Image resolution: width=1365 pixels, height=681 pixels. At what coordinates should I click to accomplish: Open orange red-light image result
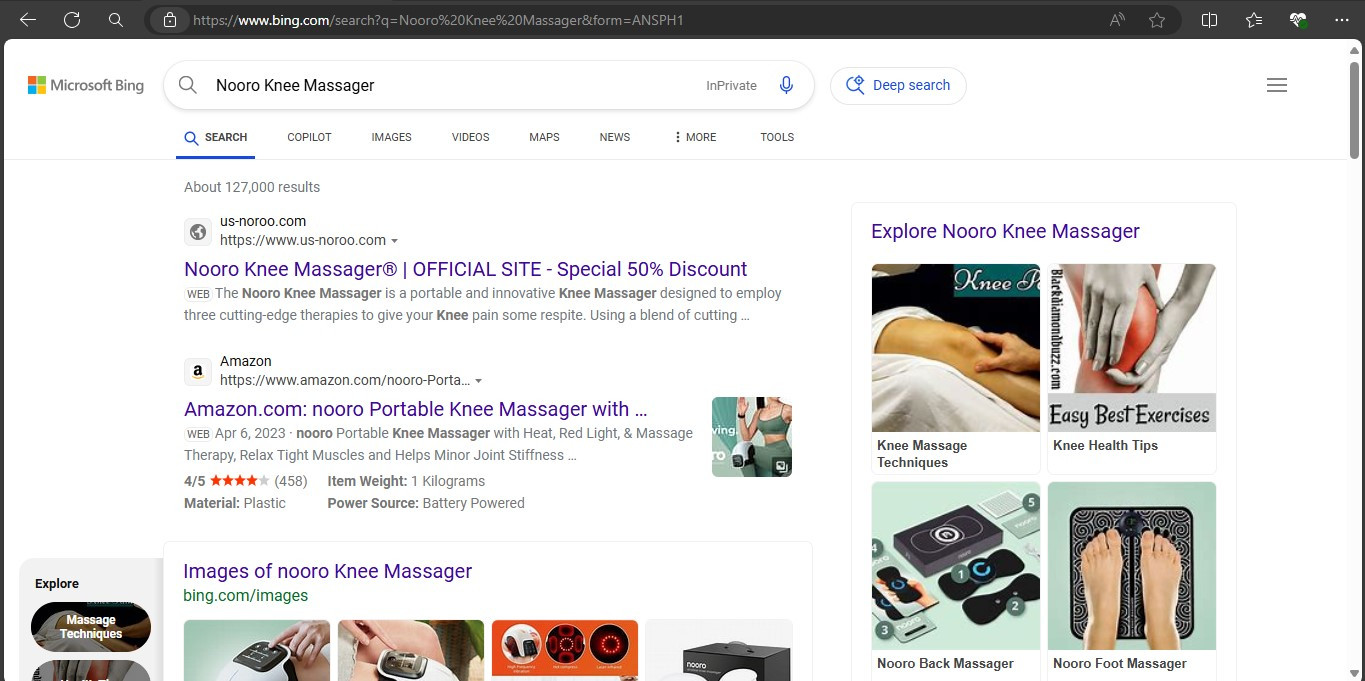pos(565,650)
